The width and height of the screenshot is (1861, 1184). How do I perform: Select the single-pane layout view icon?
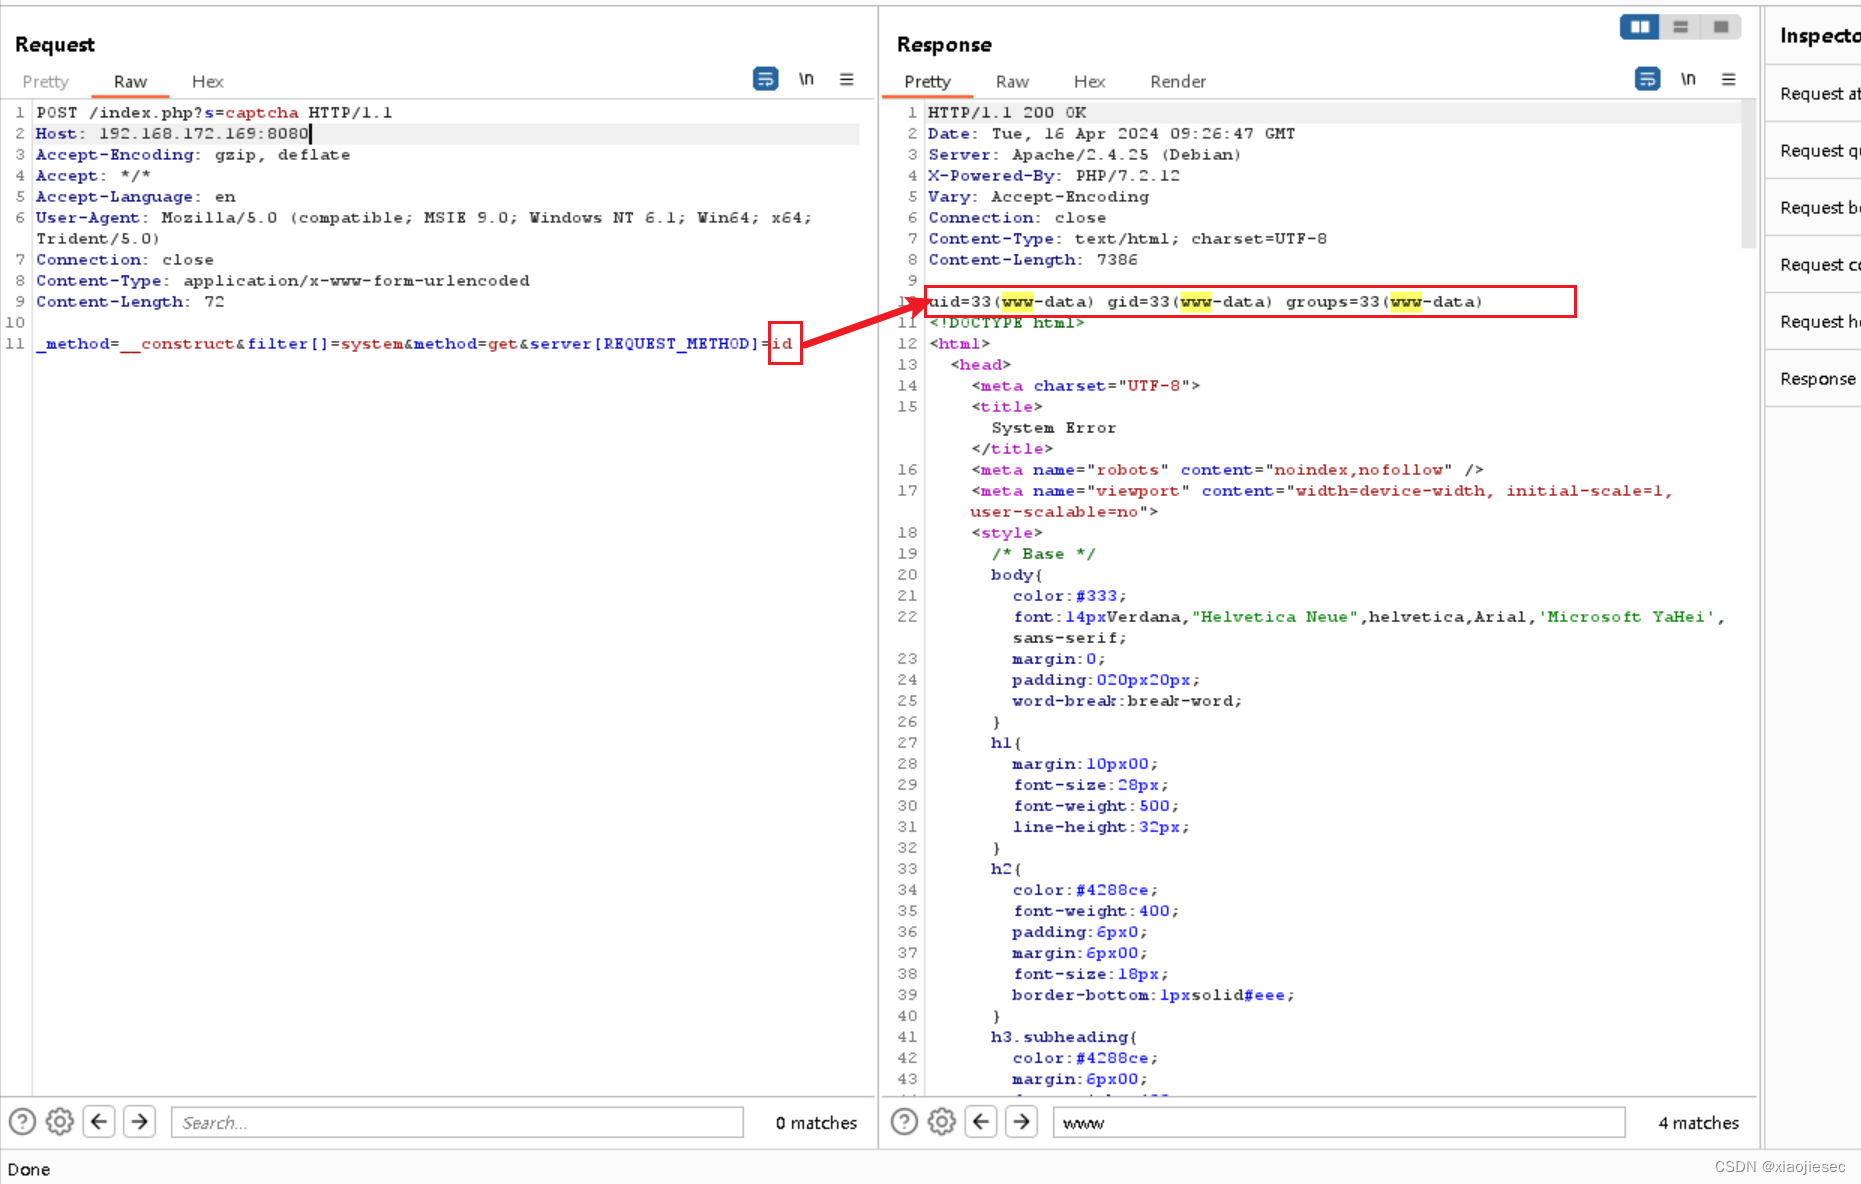(1721, 27)
